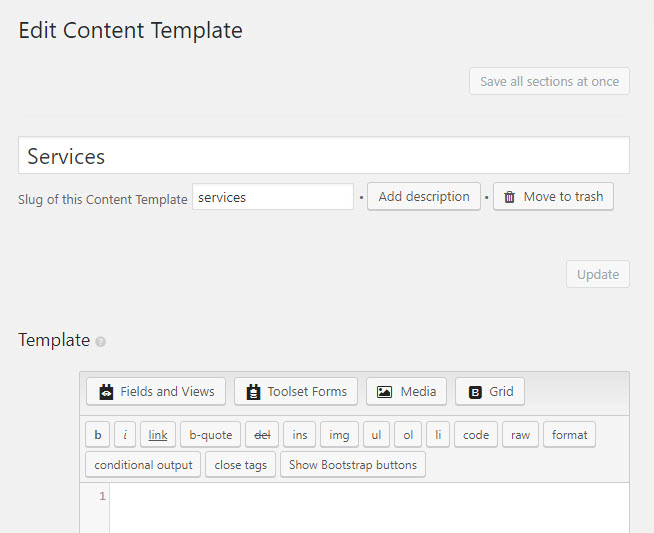Apply bold with the b button

pyautogui.click(x=98, y=435)
